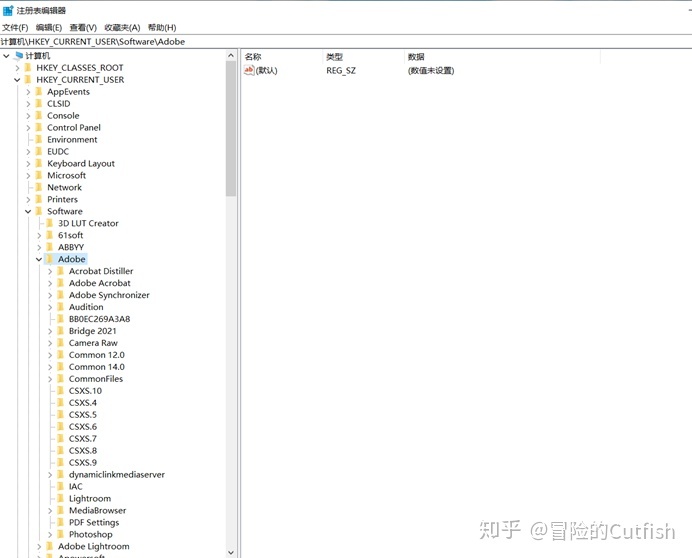692x558 pixels.
Task: Collapse the Software key
Action: click(x=28, y=211)
